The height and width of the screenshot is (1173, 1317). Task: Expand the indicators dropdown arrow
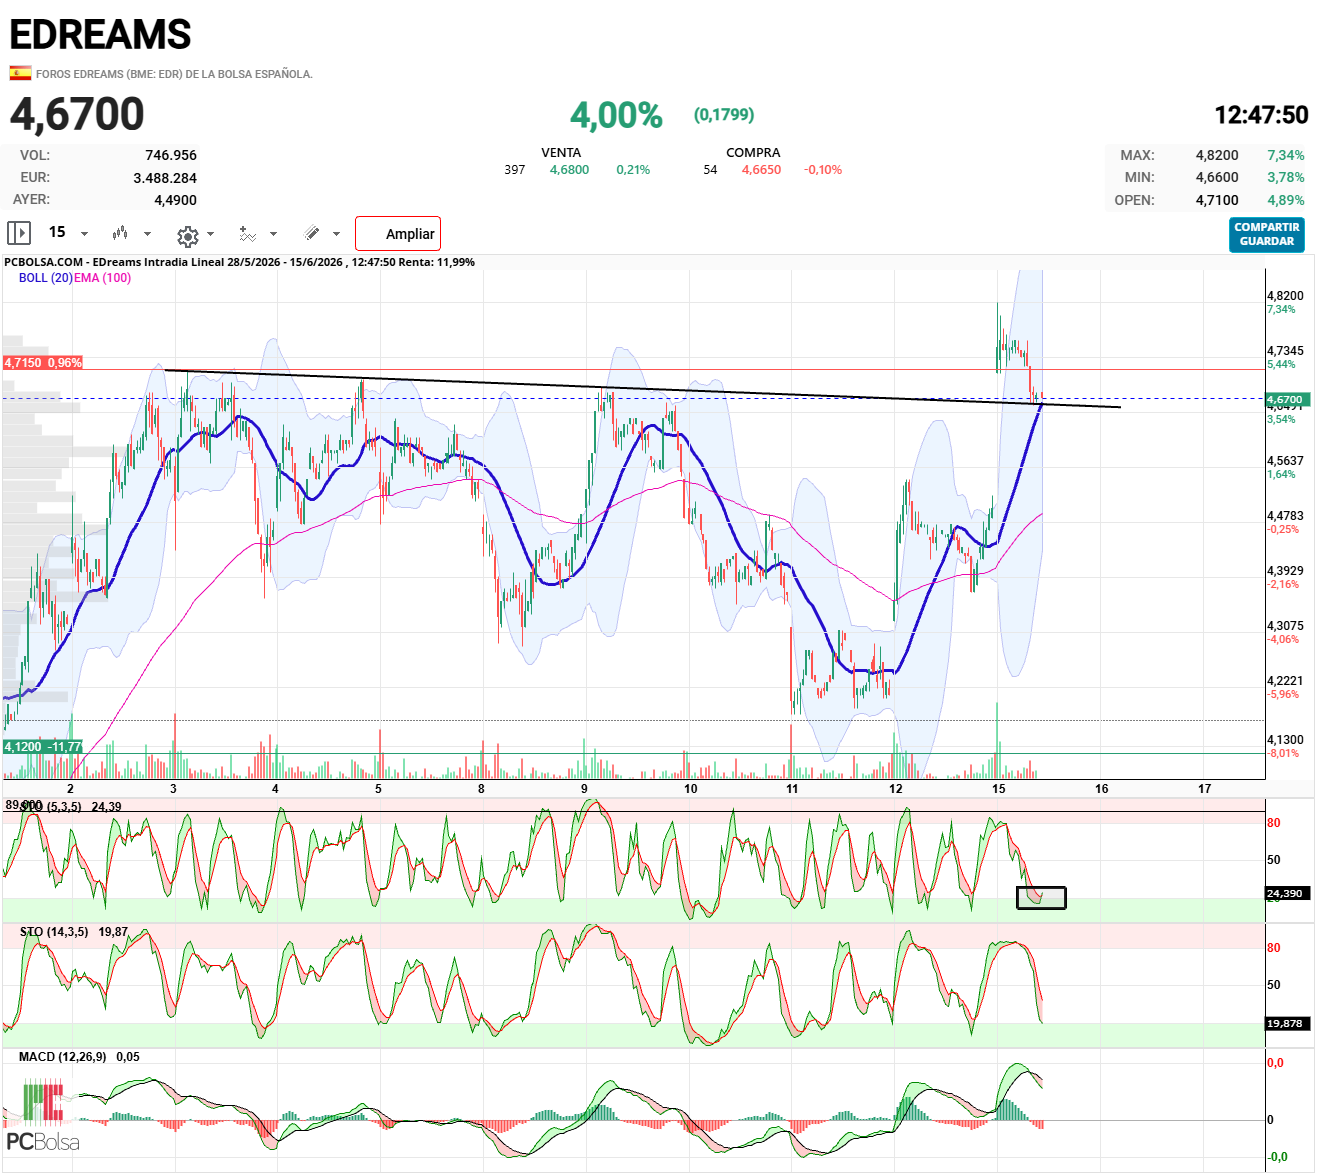273,234
